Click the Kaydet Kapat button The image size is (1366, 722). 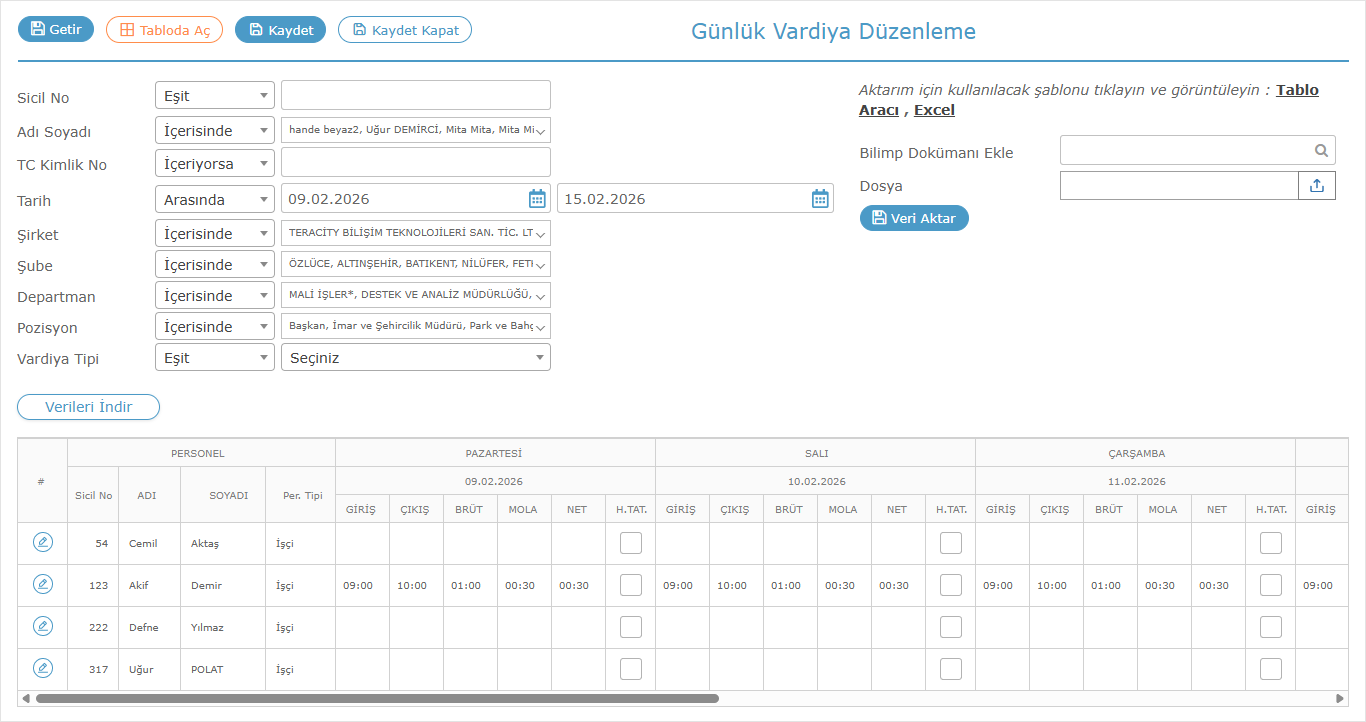[x=404, y=30]
